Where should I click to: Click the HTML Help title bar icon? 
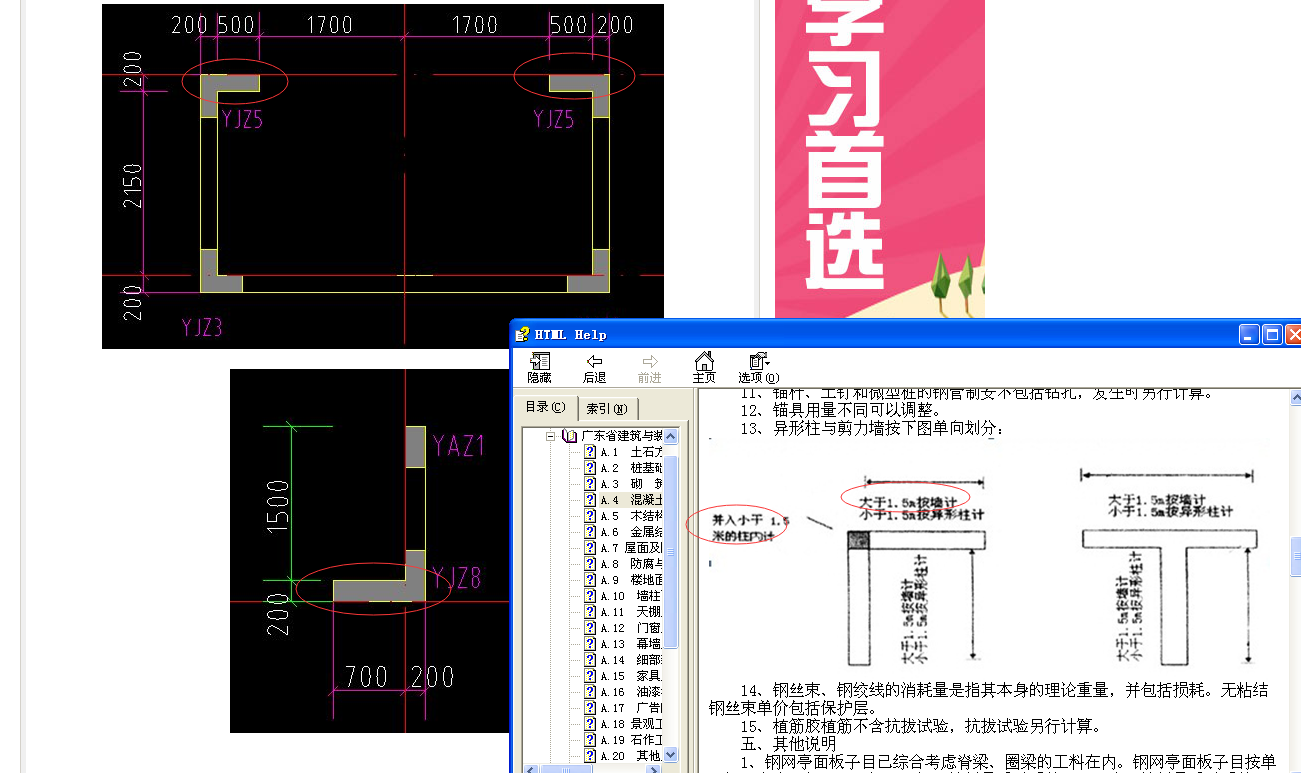click(x=524, y=334)
